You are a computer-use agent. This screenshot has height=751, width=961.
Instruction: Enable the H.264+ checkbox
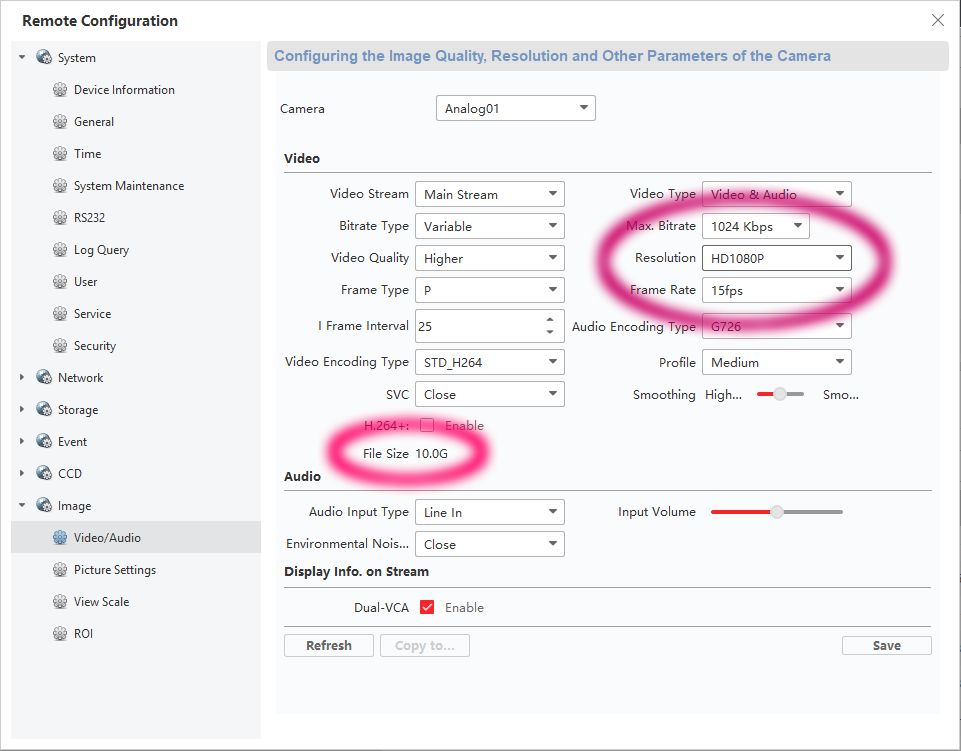pos(427,426)
